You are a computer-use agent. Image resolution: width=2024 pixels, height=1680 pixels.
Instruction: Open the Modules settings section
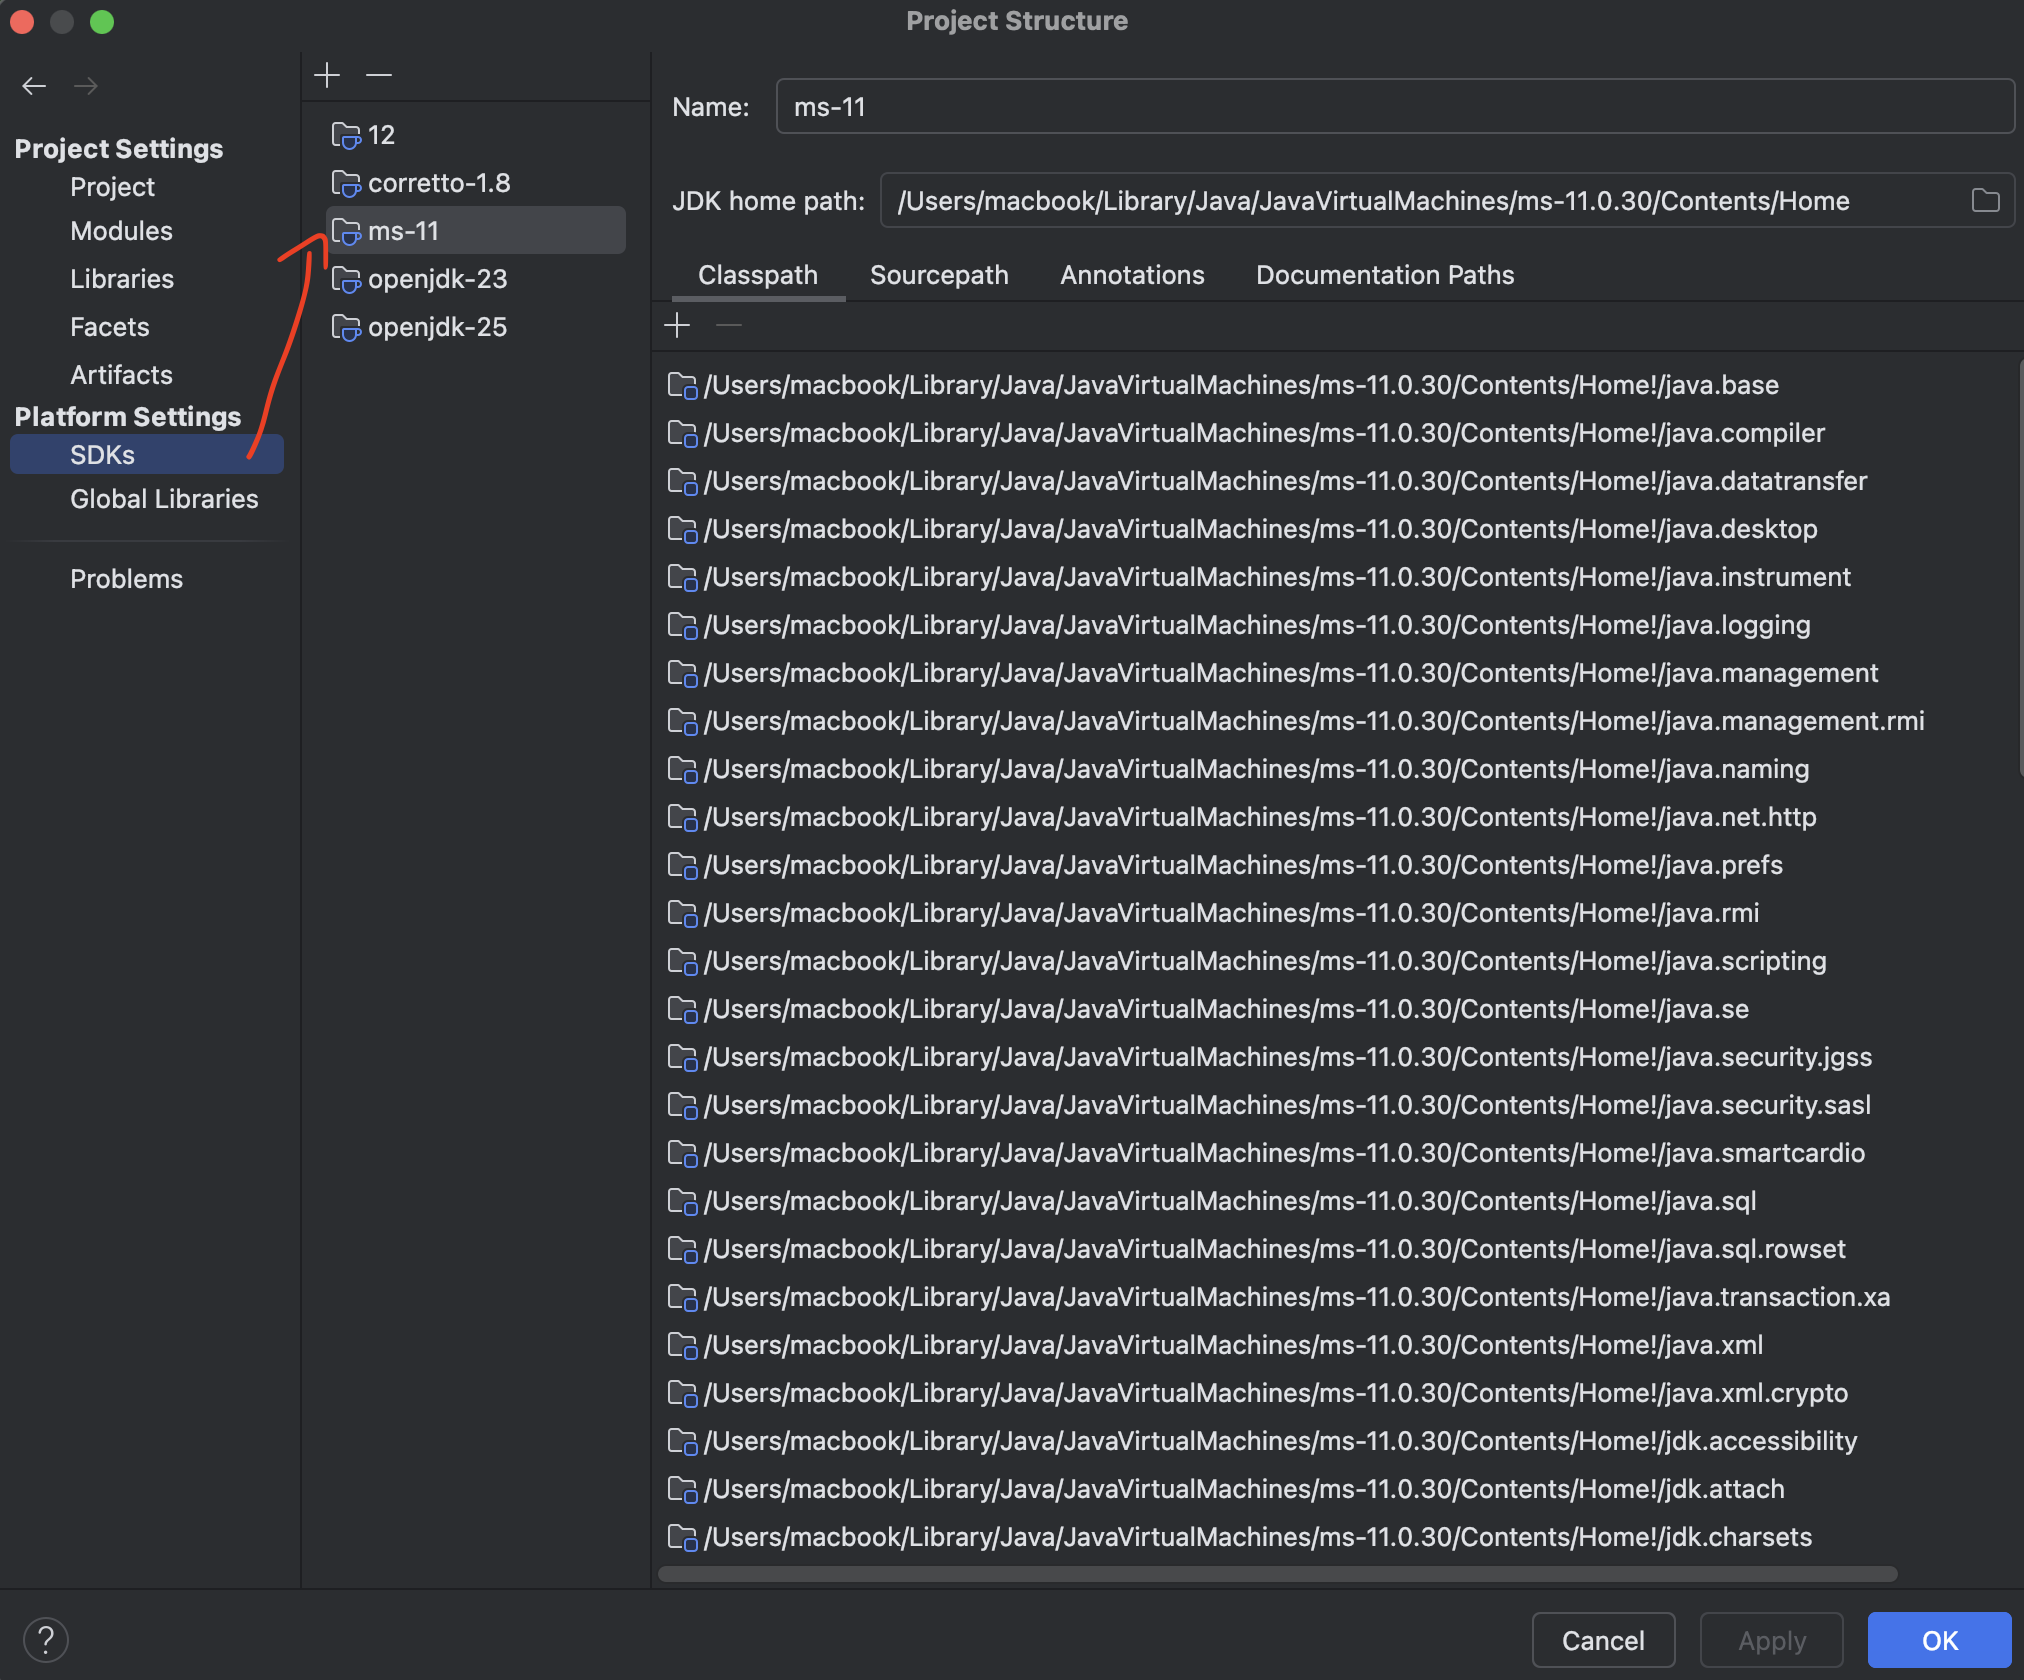(121, 231)
